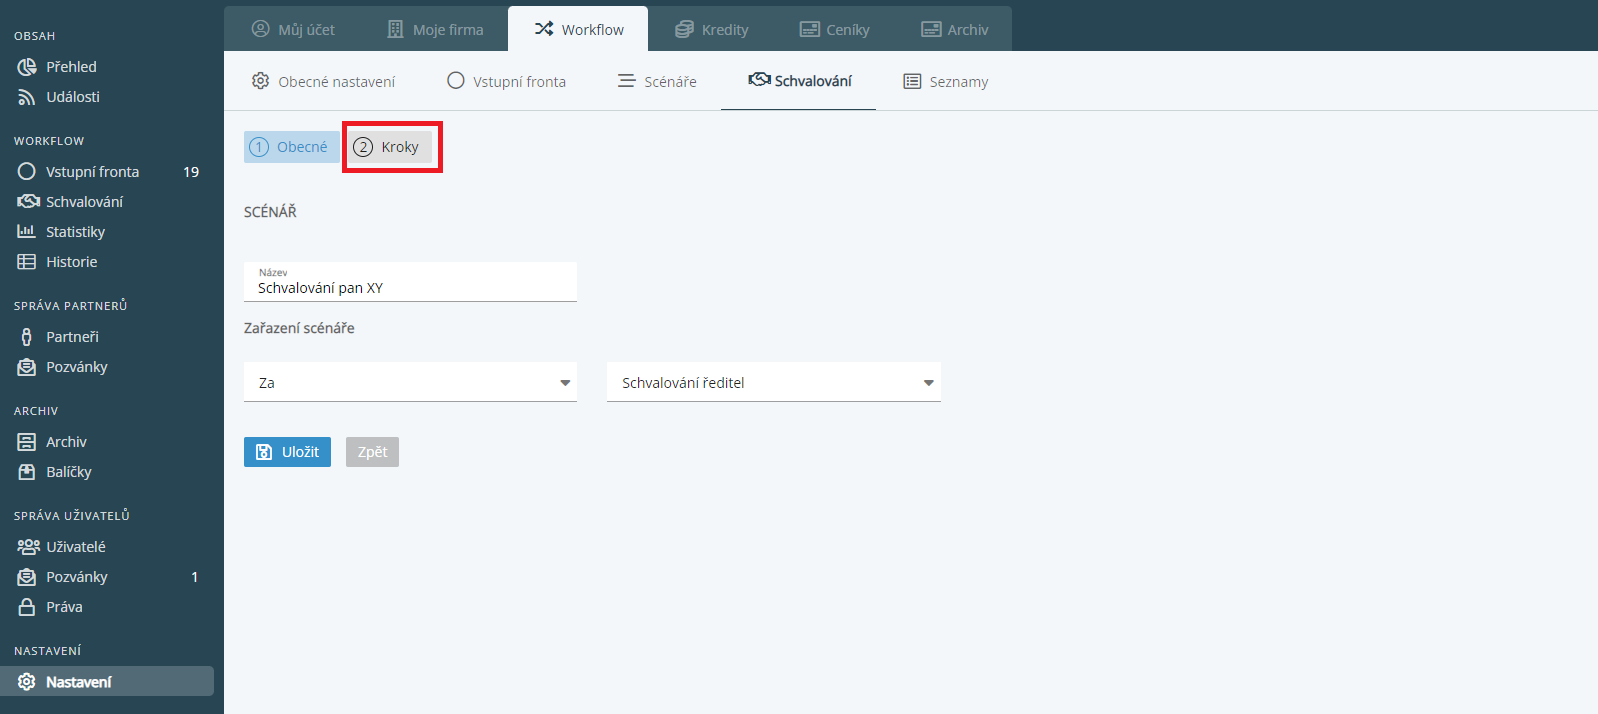Go to the Moje firma tab

[x=435, y=30]
